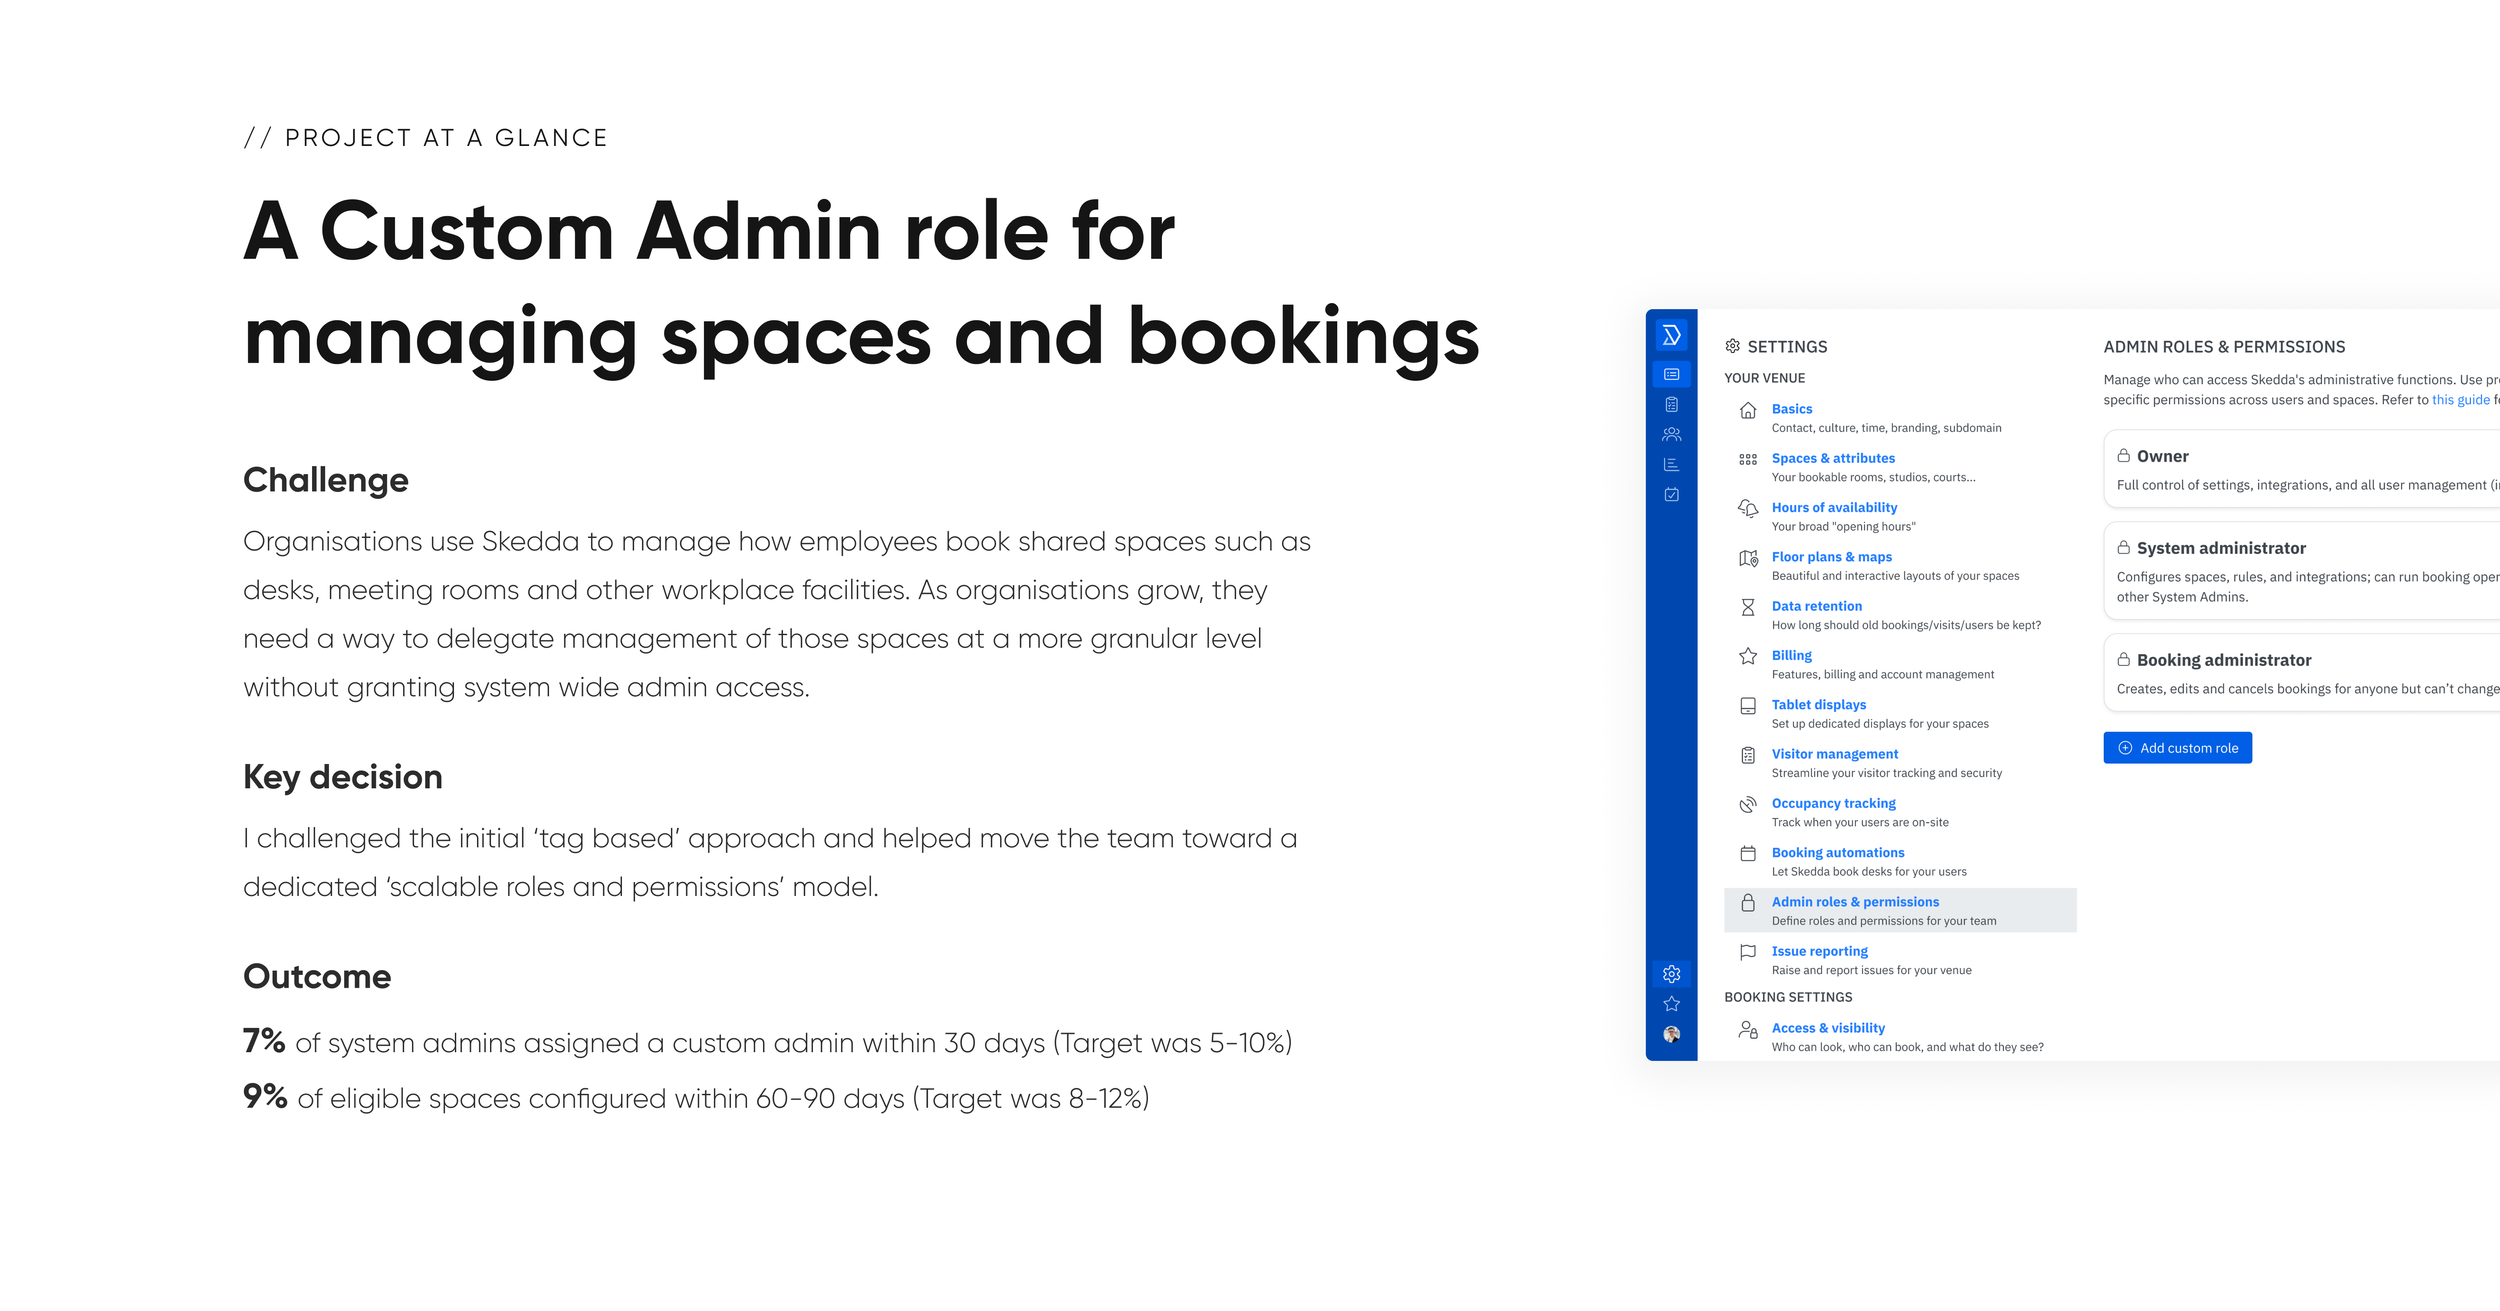Click the person-lock icon beside Access & visibility
Viewport: 2500px width, 1311px height.
click(1747, 1029)
